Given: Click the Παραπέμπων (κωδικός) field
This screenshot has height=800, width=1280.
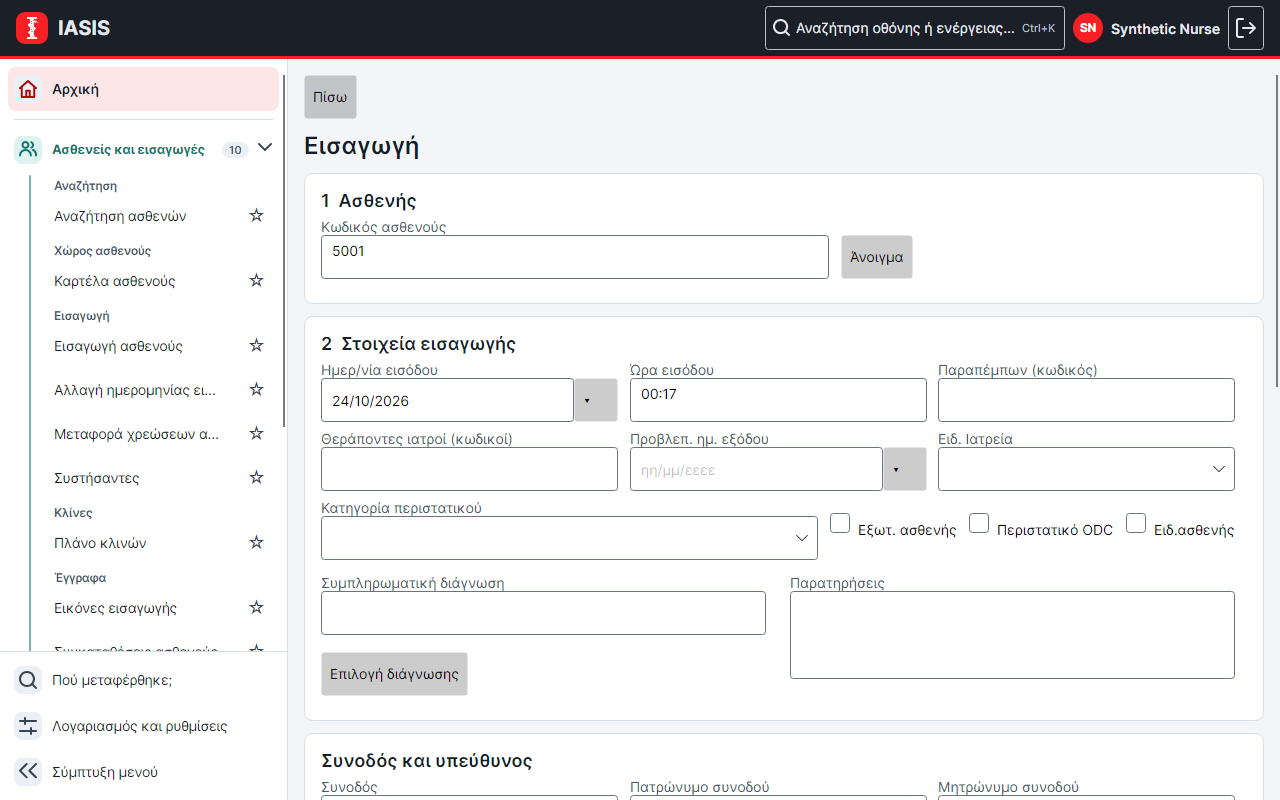Looking at the screenshot, I should (1086, 400).
